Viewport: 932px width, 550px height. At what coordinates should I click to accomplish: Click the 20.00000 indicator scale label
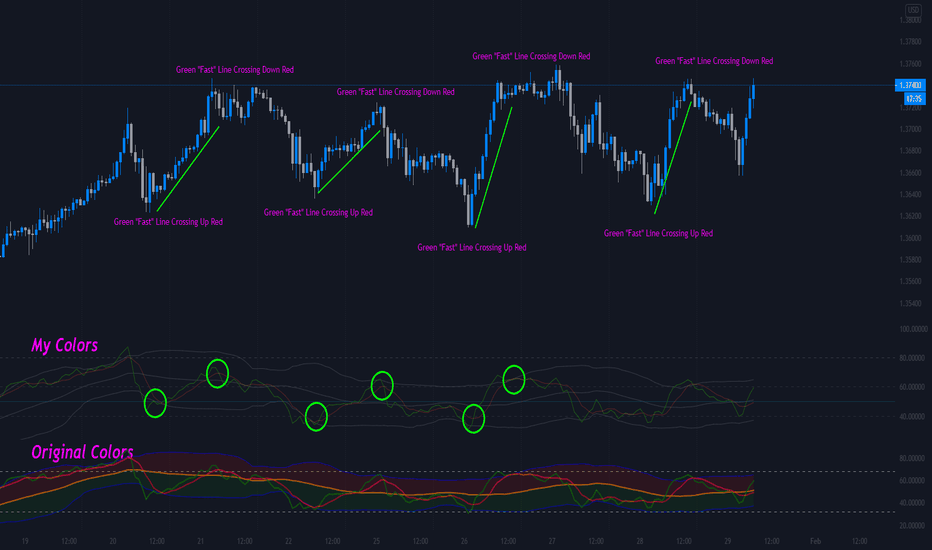[913, 526]
